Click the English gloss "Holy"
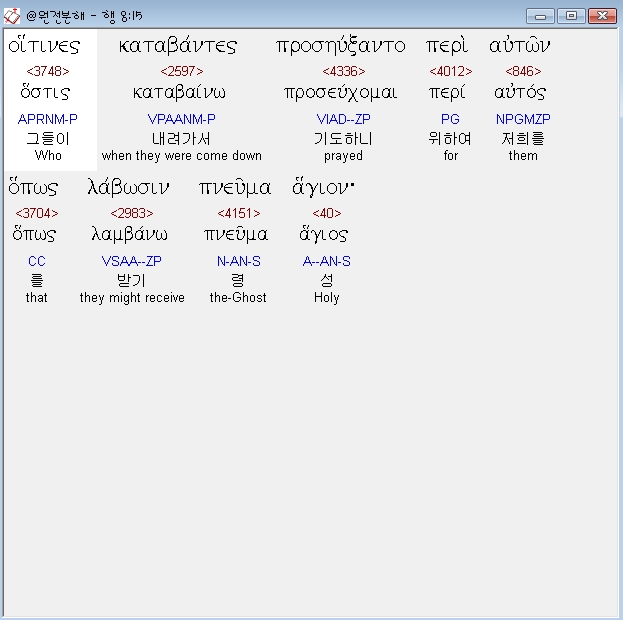The height and width of the screenshot is (620, 623). [327, 298]
